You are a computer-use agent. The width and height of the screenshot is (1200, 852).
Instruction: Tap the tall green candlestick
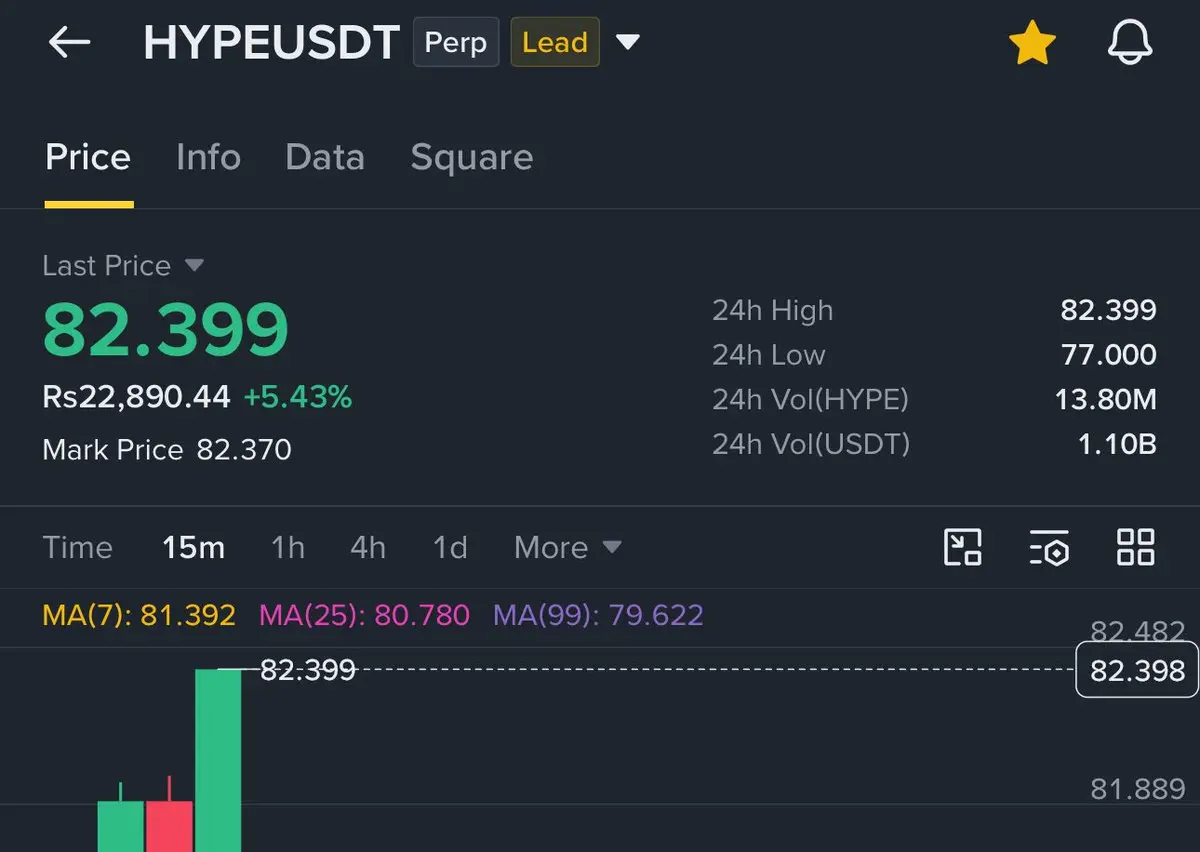(218, 760)
